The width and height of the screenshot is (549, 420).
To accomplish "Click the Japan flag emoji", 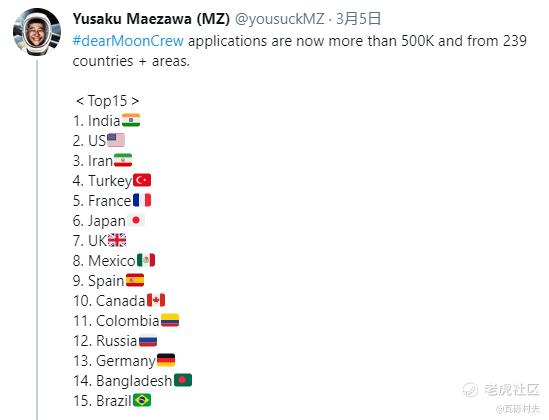I will [x=136, y=220].
